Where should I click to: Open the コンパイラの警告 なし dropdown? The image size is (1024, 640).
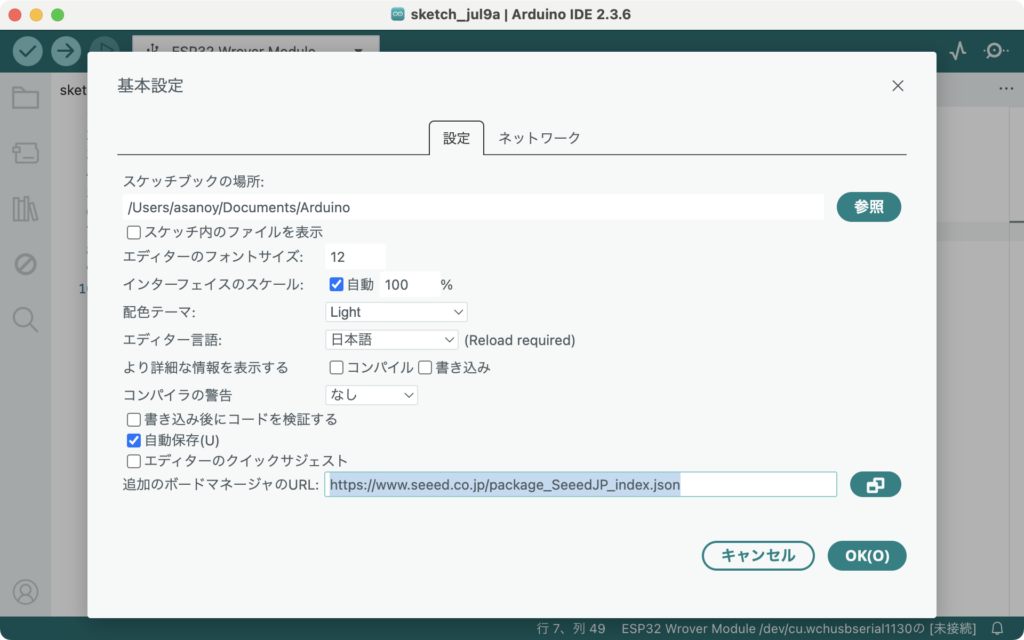click(x=372, y=395)
